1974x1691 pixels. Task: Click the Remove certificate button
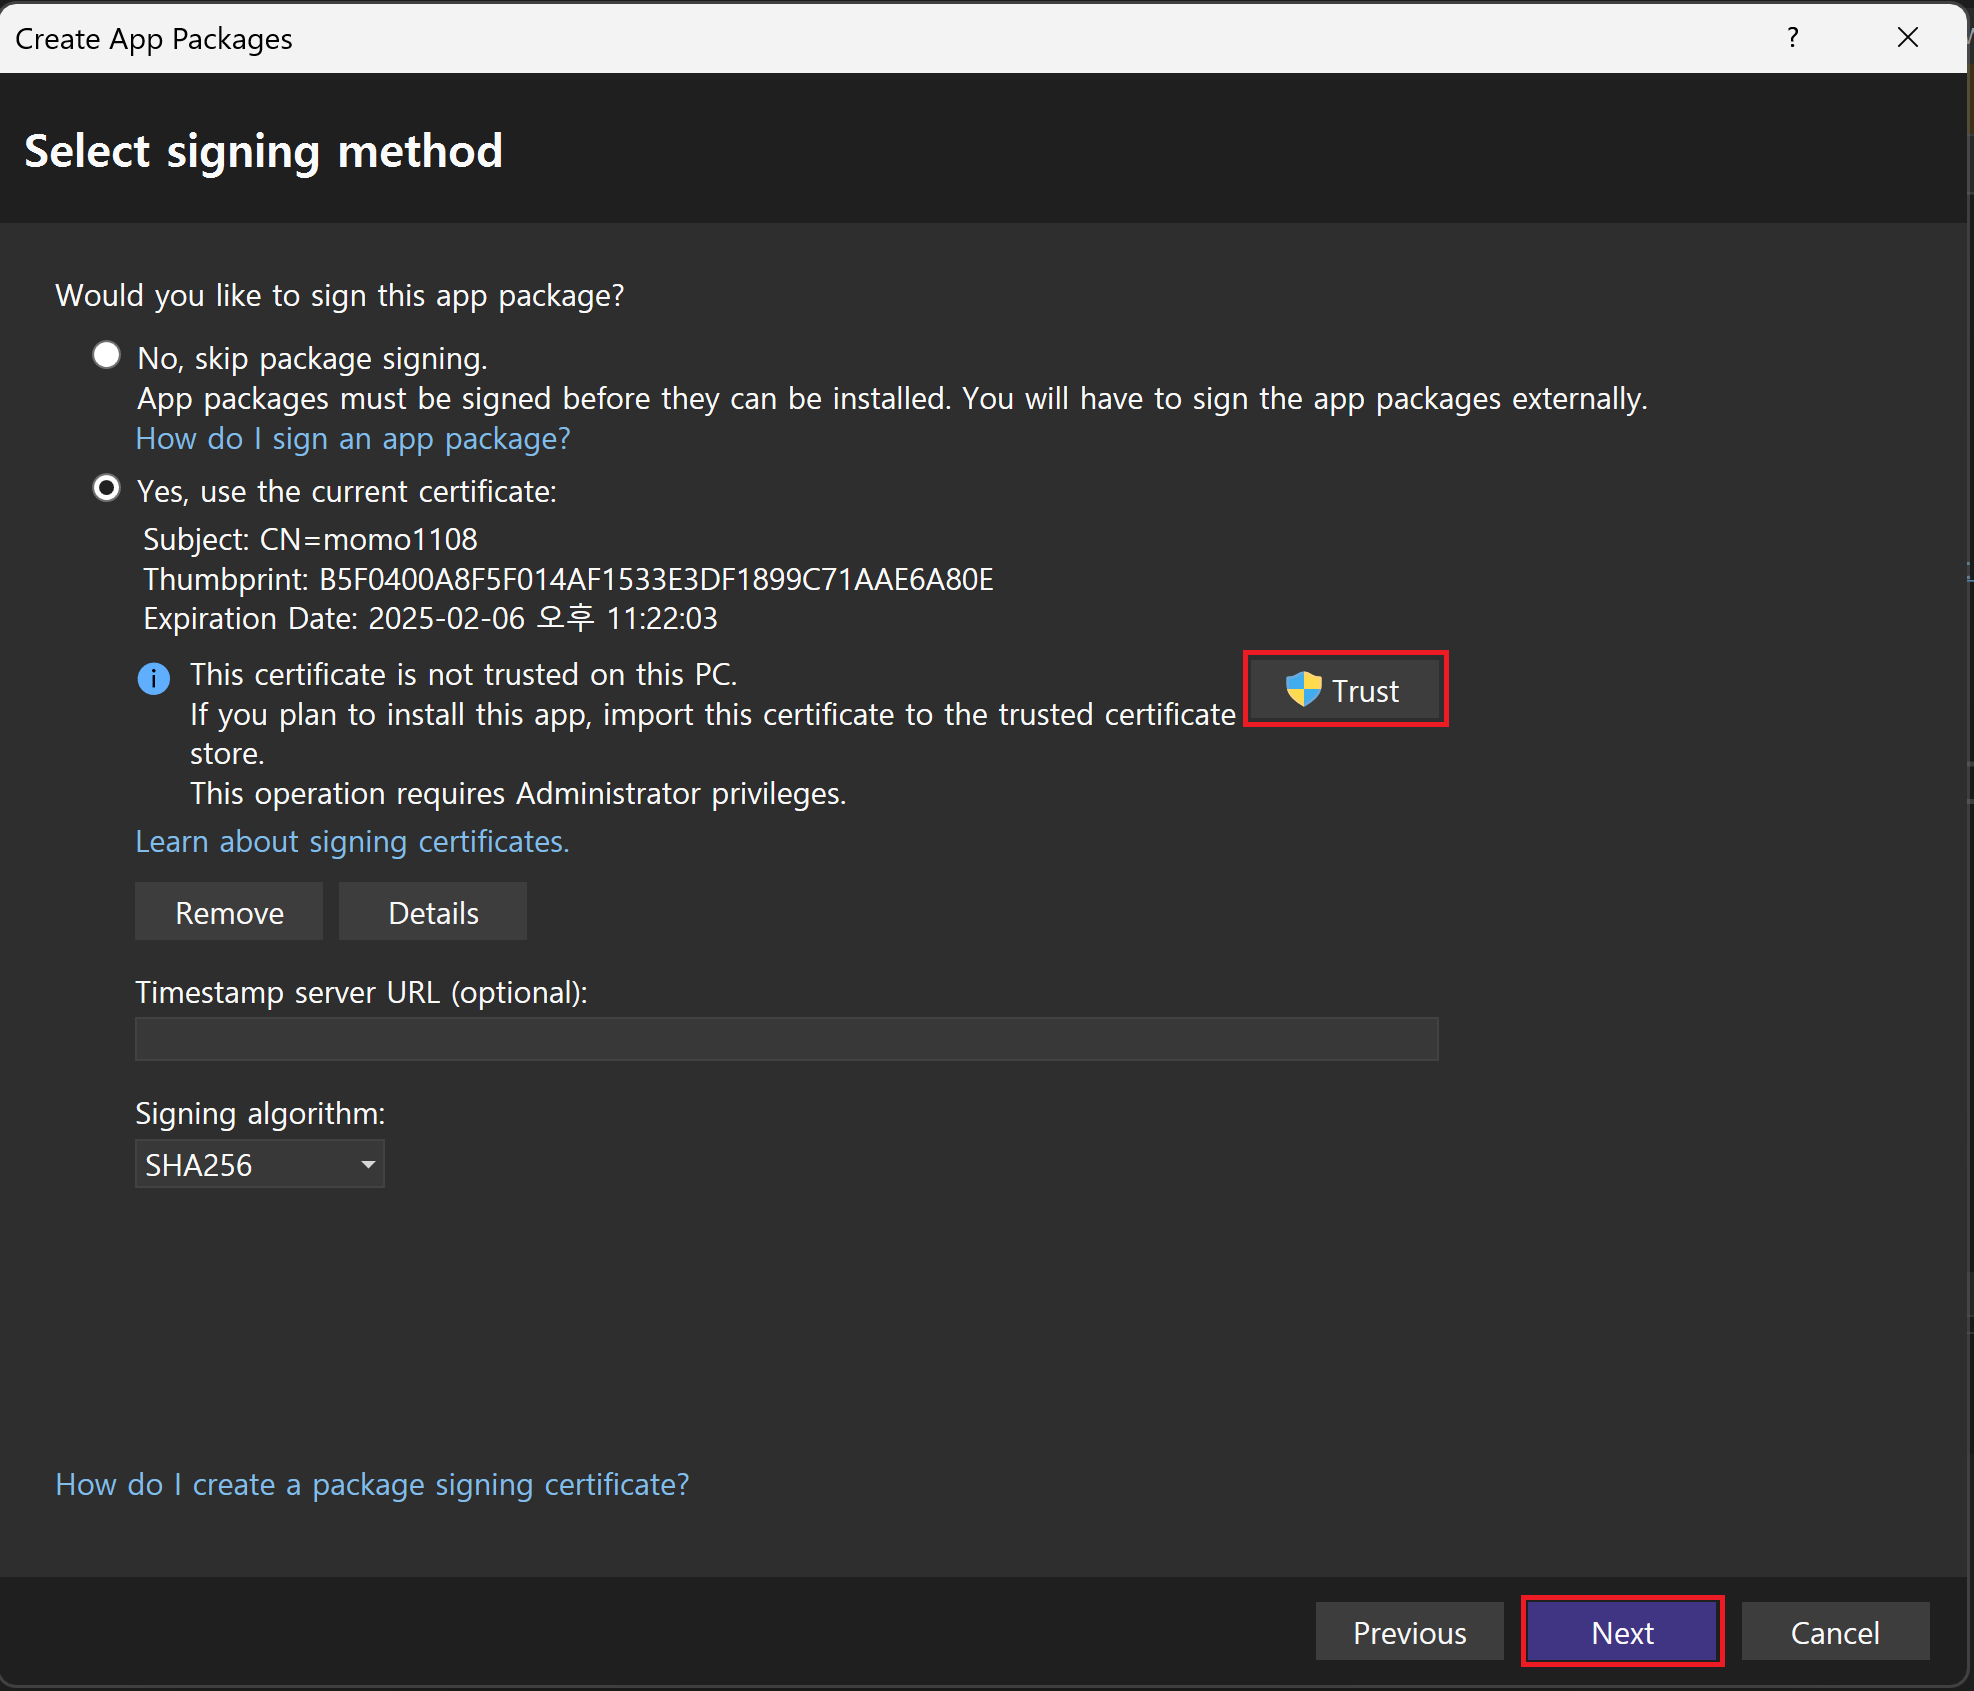tap(229, 912)
